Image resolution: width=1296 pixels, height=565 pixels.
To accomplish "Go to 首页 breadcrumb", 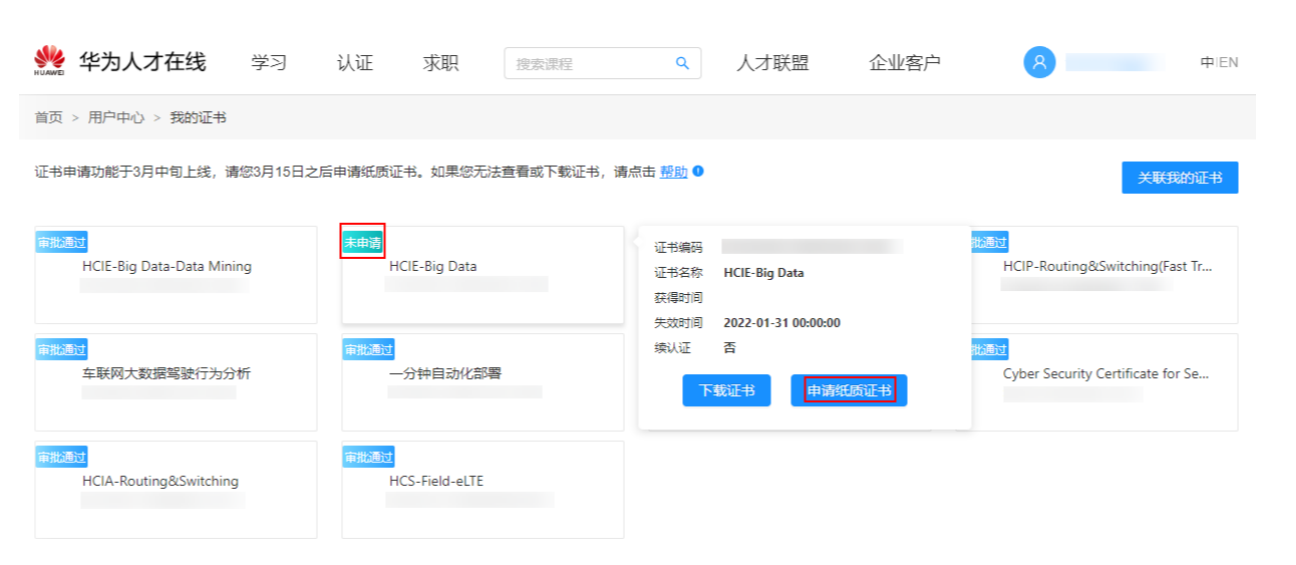I will (x=48, y=118).
